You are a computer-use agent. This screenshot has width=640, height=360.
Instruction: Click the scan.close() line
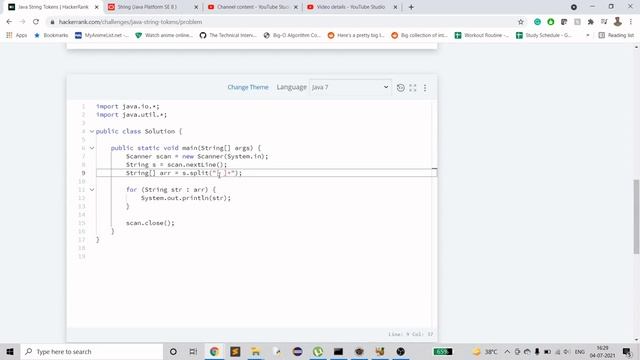pos(150,223)
